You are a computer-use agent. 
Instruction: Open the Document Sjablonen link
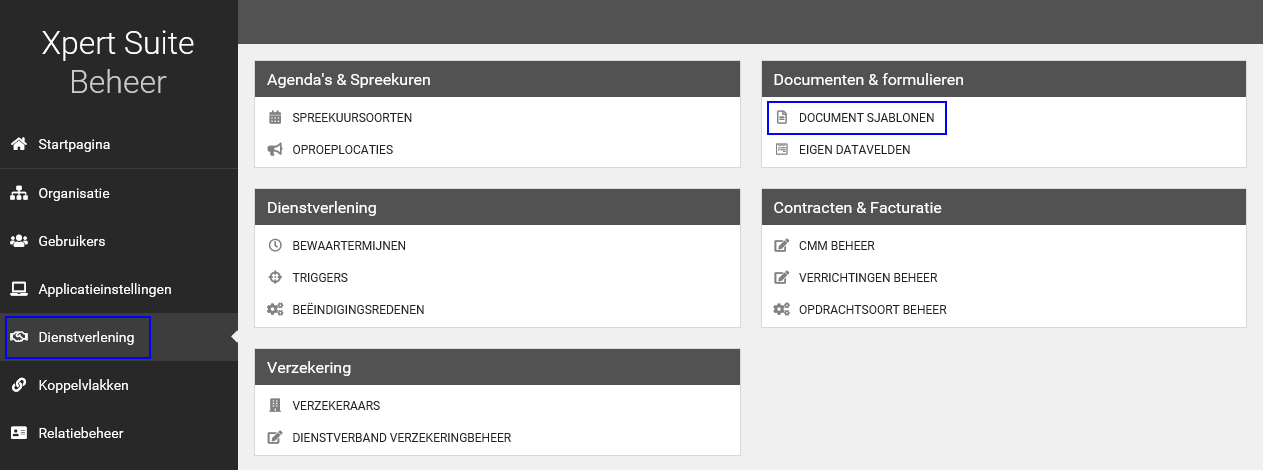(x=866, y=118)
